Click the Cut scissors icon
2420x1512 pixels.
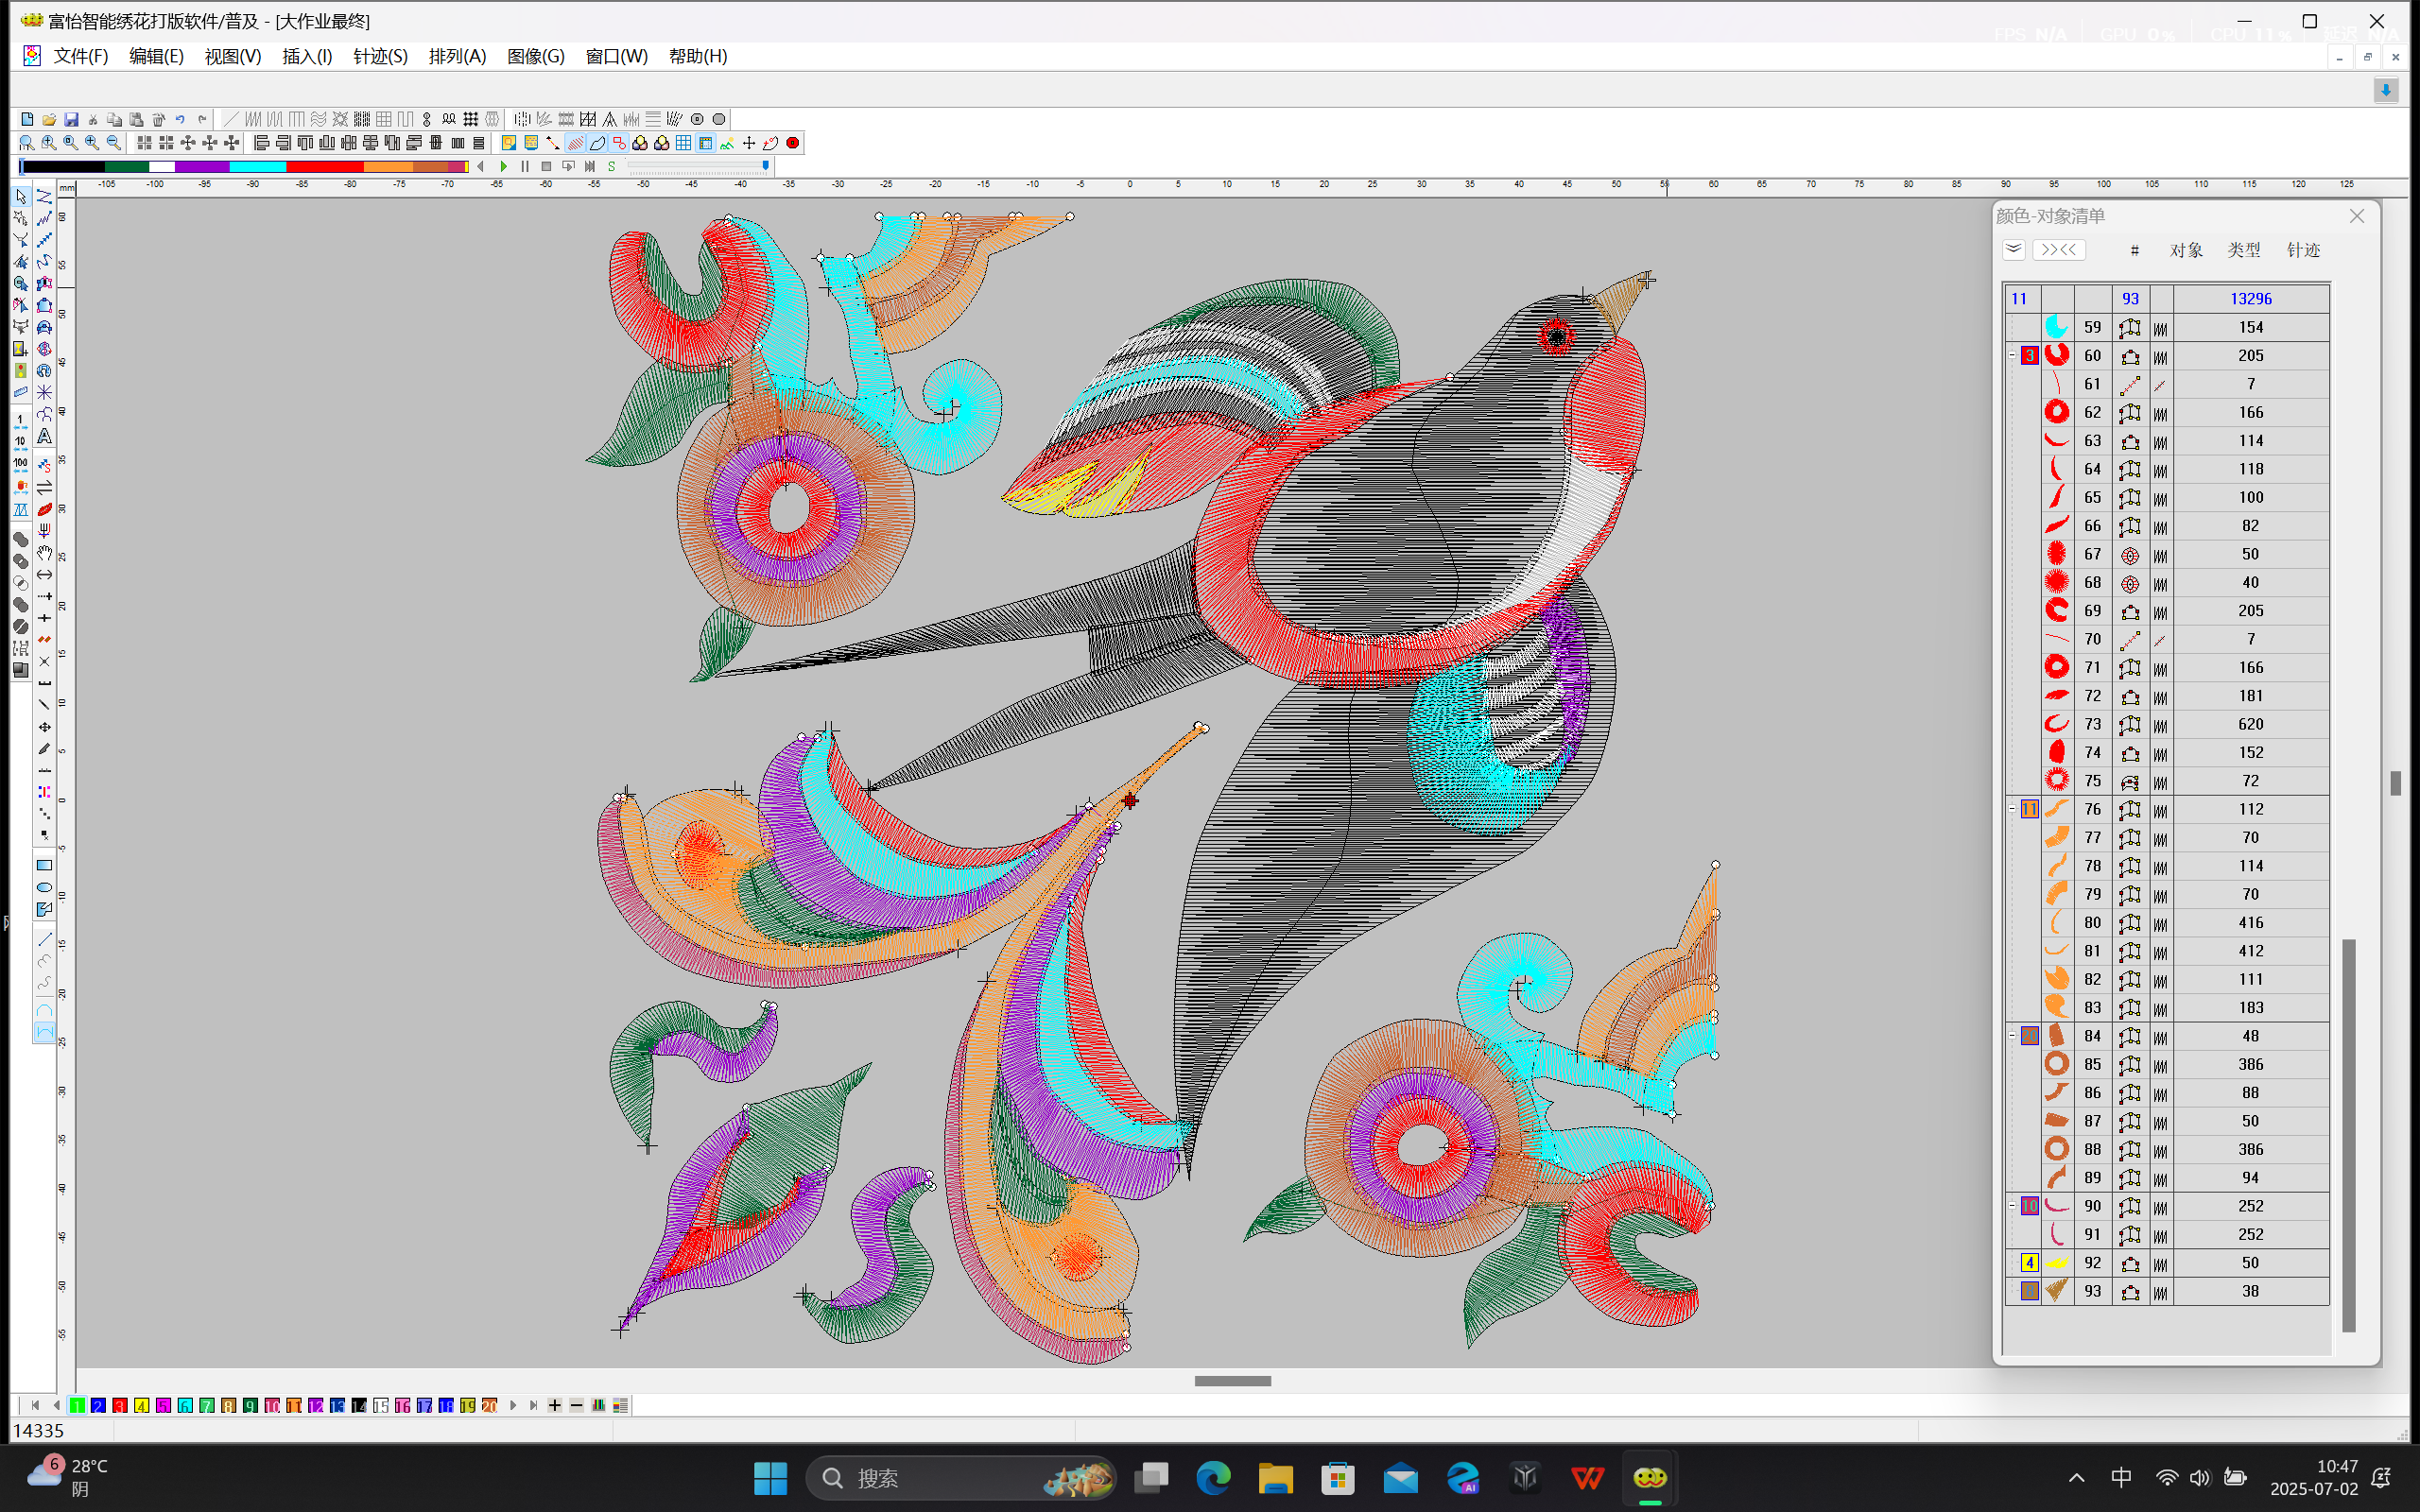click(x=93, y=119)
